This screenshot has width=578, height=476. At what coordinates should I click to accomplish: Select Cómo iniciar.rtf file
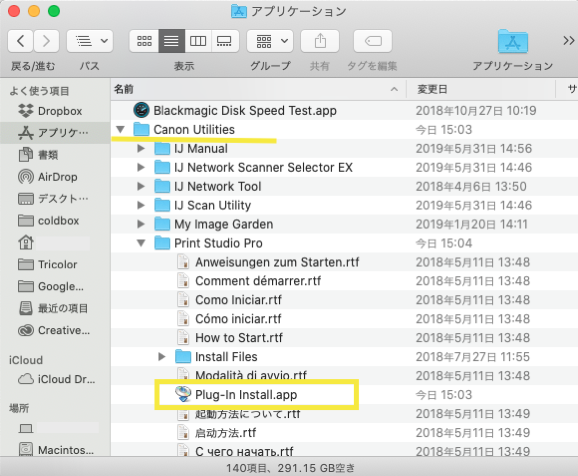click(238, 319)
